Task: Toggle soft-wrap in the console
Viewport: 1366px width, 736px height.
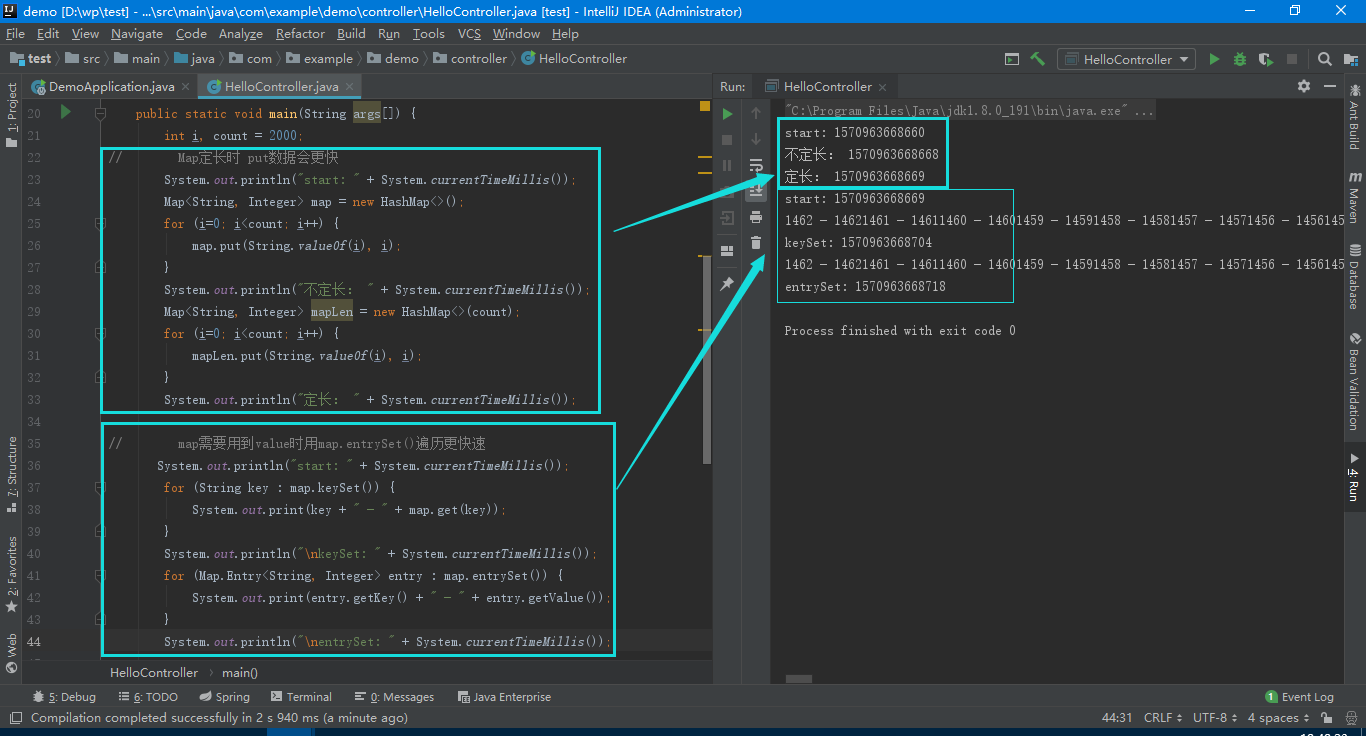Action: 757,165
